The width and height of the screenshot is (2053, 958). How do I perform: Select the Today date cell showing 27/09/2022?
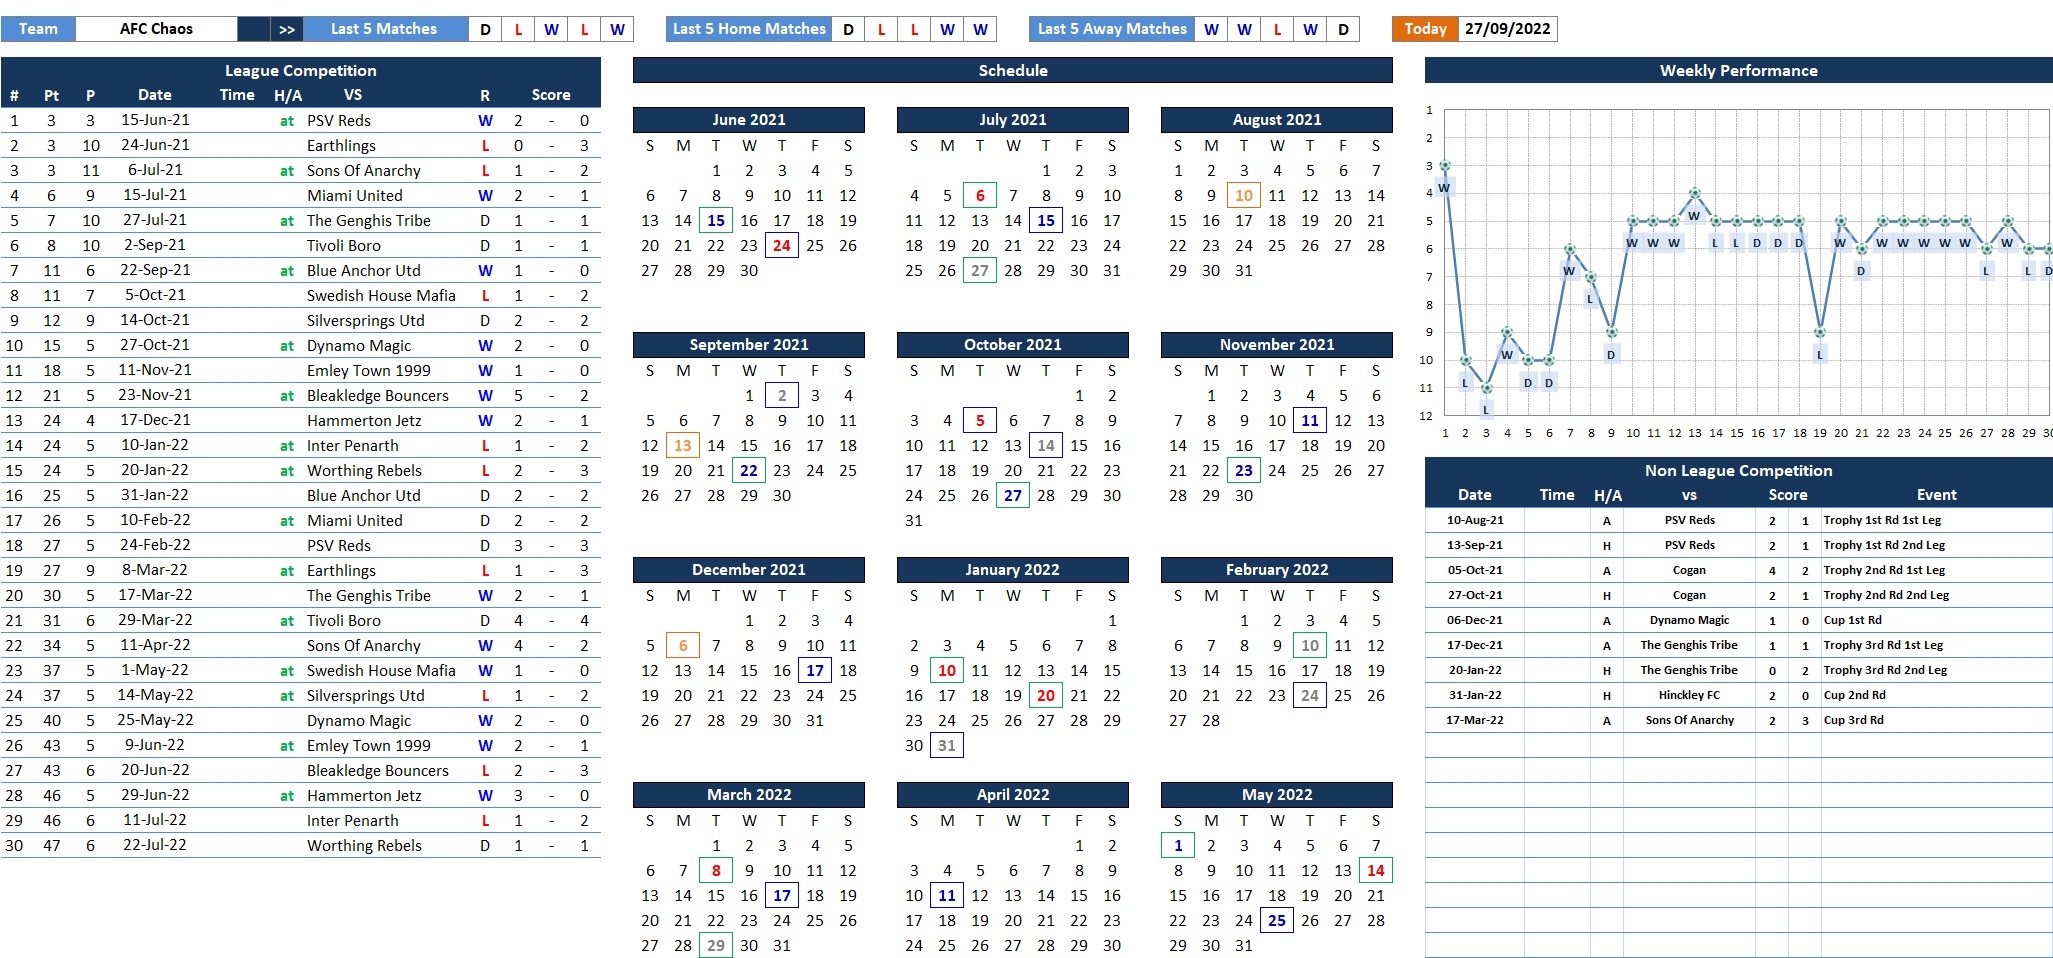click(x=1507, y=29)
